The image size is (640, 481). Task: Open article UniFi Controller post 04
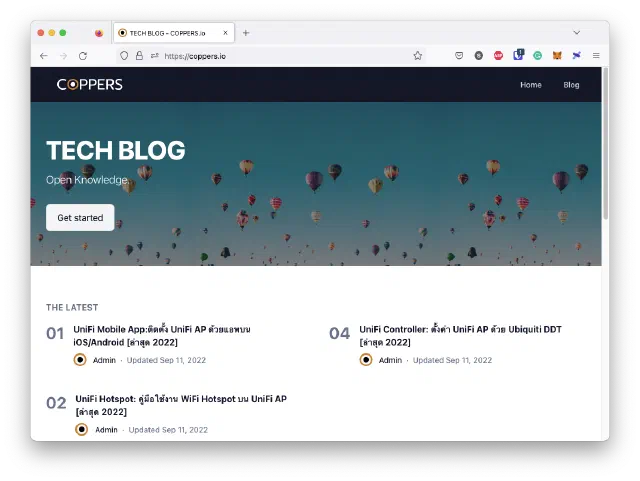(x=460, y=336)
